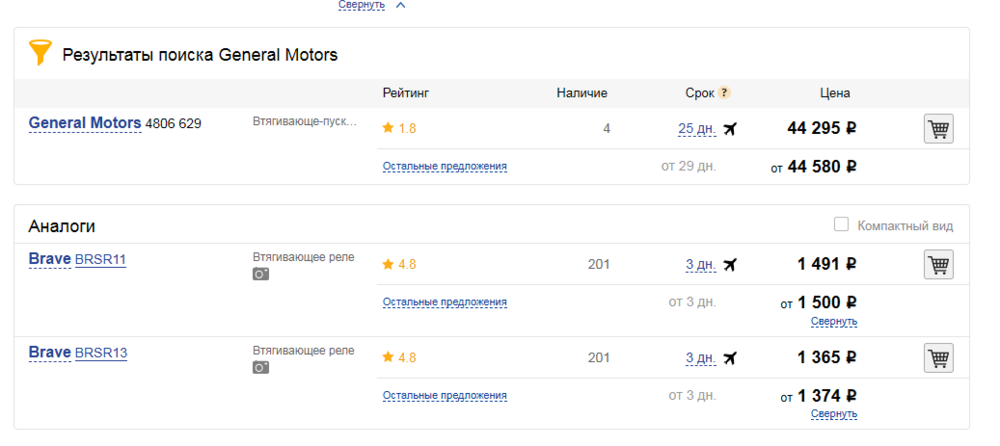The image size is (1000, 446).
Task: Click the part number 4806 629
Action: coord(173,124)
